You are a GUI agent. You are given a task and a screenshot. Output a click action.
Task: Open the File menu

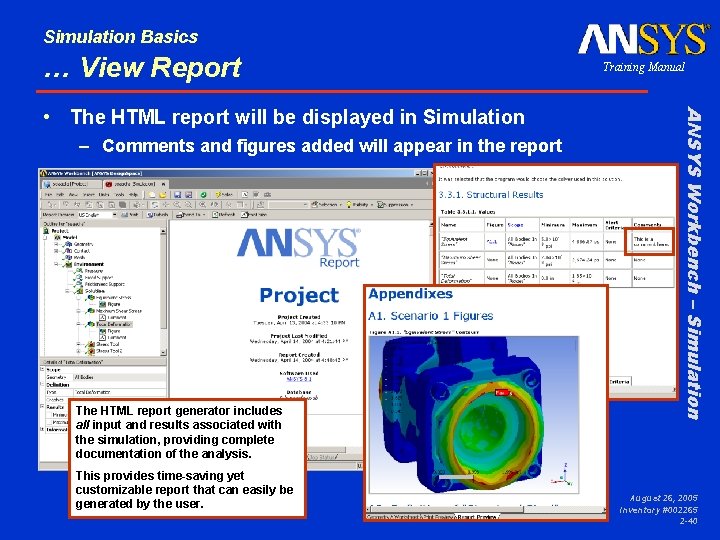pos(47,195)
